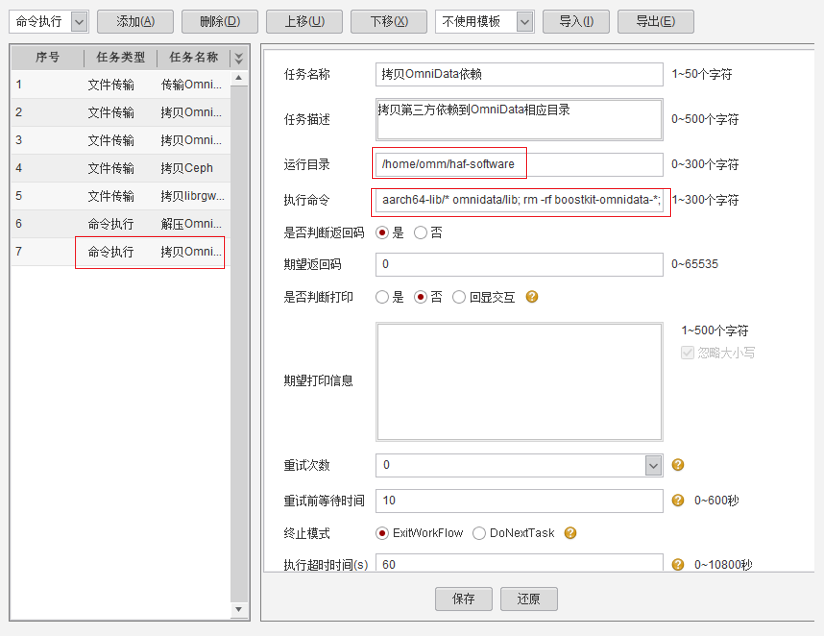824x636 pixels.
Task: Select task row 4 拷贝Ceph
Action: pos(121,168)
